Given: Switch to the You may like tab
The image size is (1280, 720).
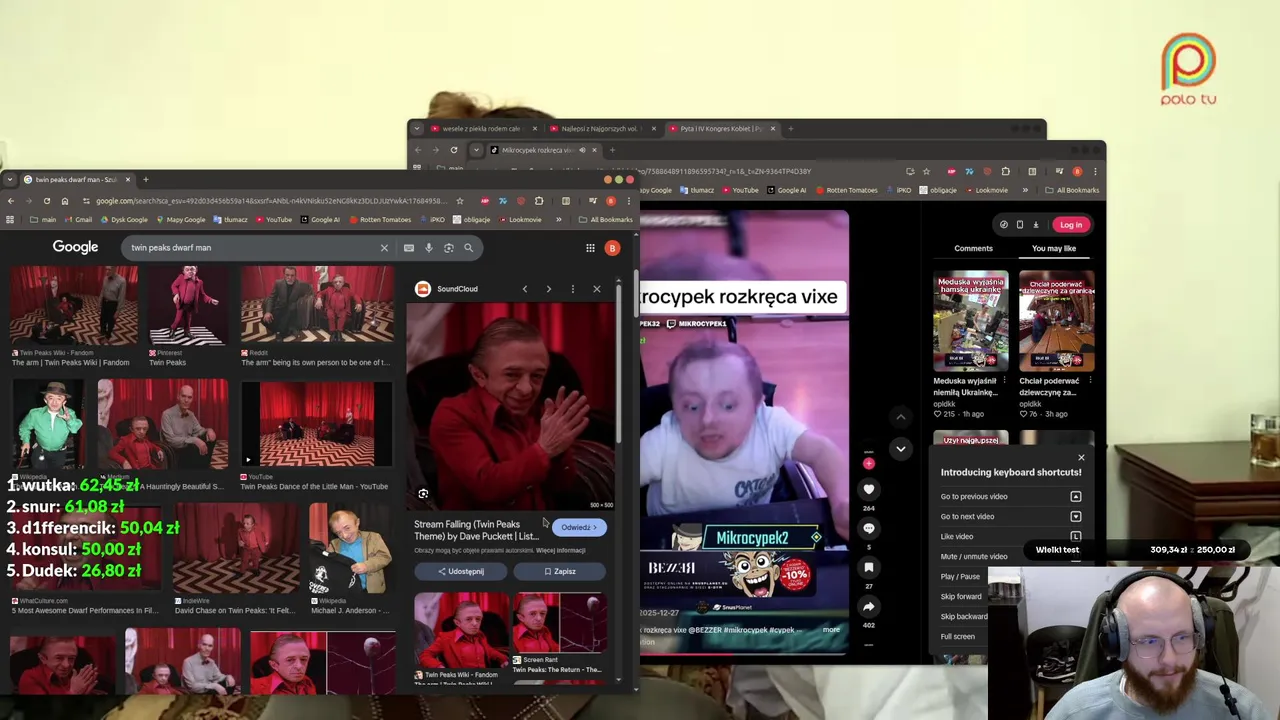Looking at the screenshot, I should pos(1054,248).
